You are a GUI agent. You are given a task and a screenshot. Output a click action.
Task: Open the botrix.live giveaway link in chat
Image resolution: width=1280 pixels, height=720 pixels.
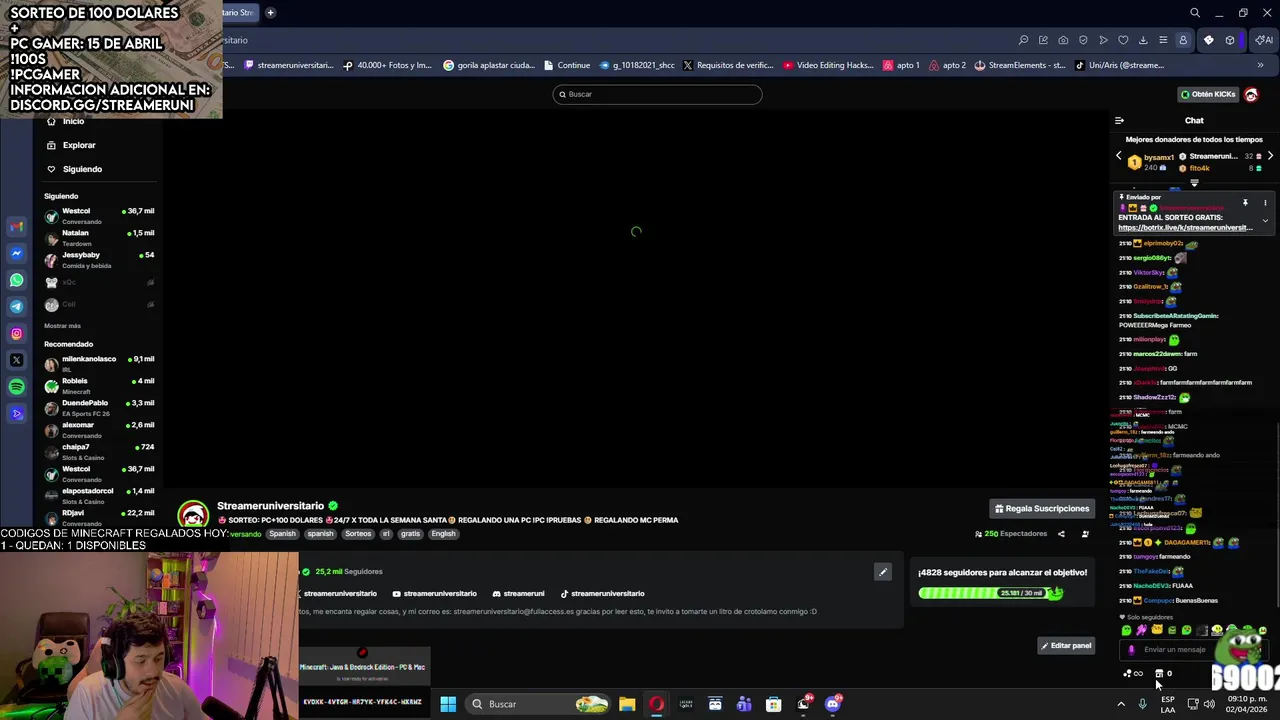1185,228
